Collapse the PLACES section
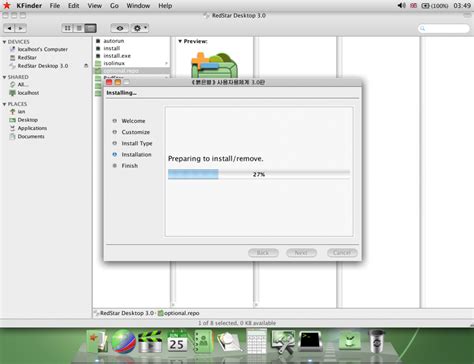 click(x=4, y=104)
